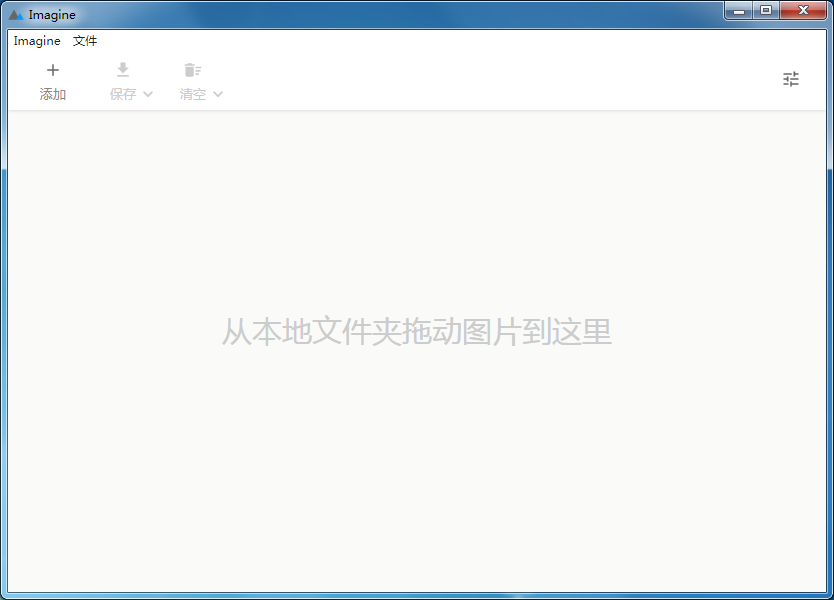Click the trash can clear icon
Viewport: 834px width, 600px height.
pos(193,70)
